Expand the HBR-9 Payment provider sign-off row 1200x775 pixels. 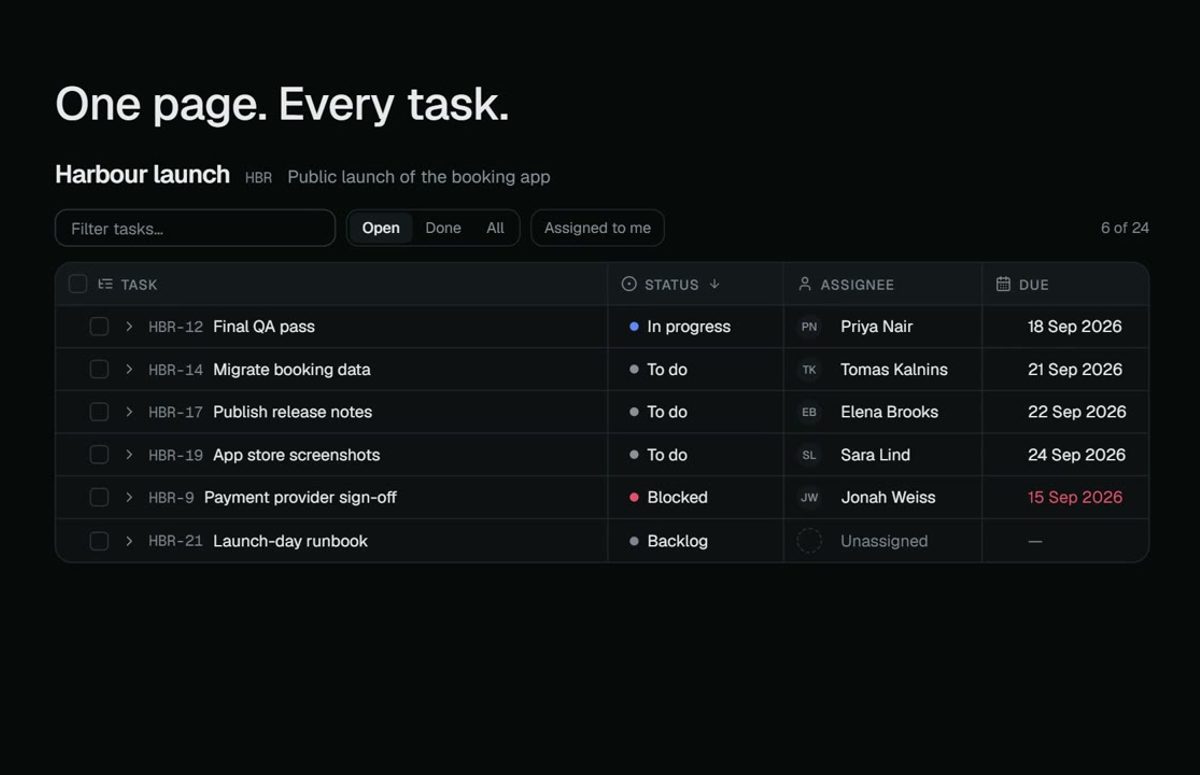click(x=129, y=497)
